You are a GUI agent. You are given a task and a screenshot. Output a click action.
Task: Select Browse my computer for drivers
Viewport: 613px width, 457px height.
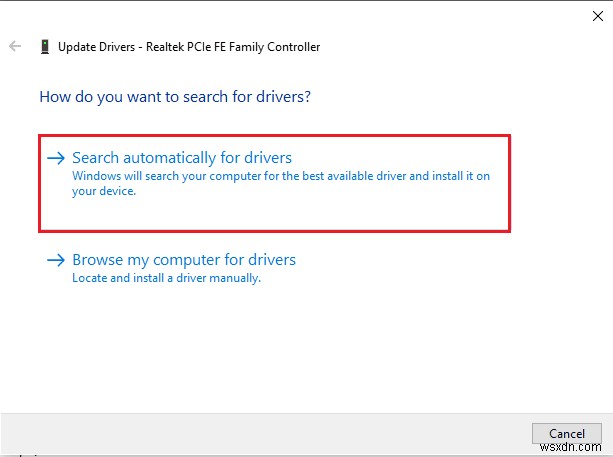(184, 260)
